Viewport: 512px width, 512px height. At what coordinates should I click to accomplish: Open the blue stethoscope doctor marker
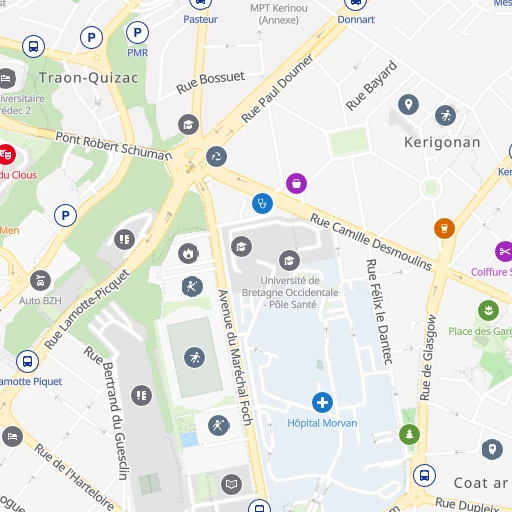tap(262, 203)
